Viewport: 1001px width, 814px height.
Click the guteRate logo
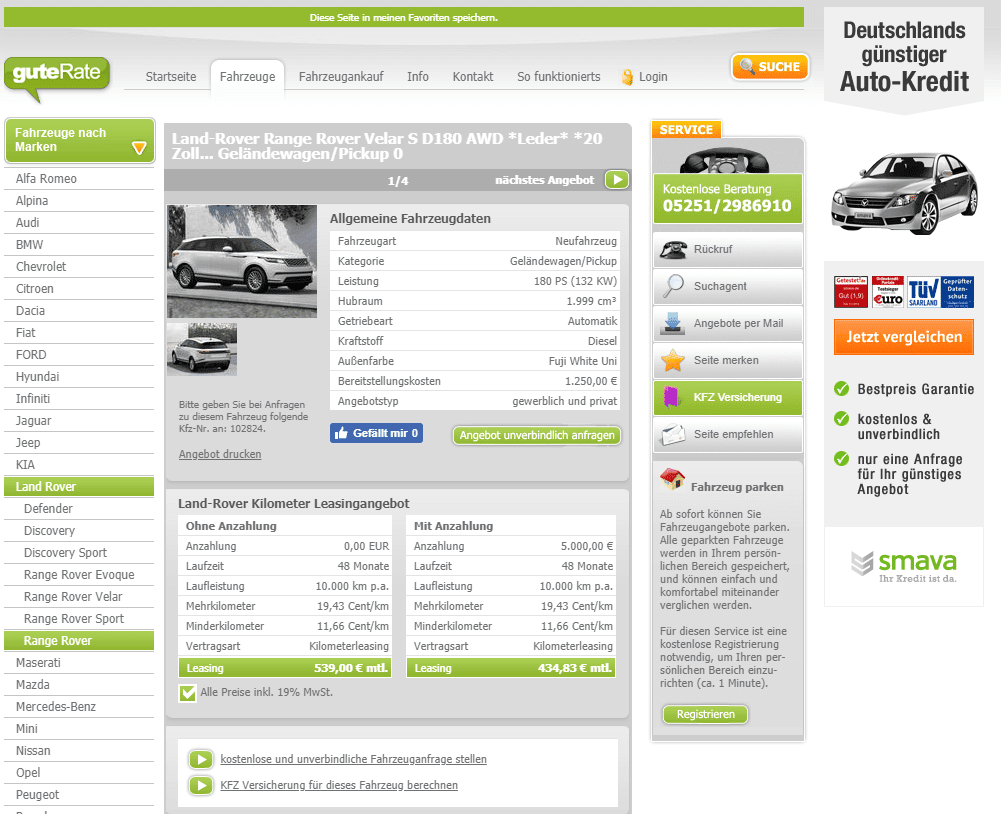point(57,78)
